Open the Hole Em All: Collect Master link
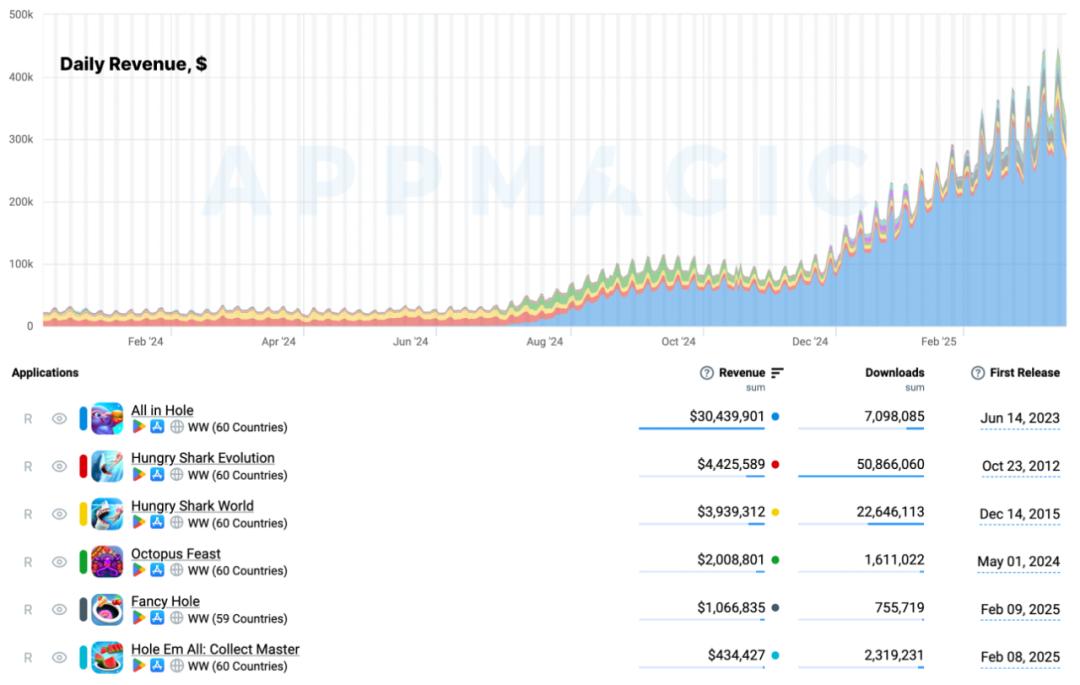Screen dimensions: 1080x685 pyautogui.click(x=215, y=649)
